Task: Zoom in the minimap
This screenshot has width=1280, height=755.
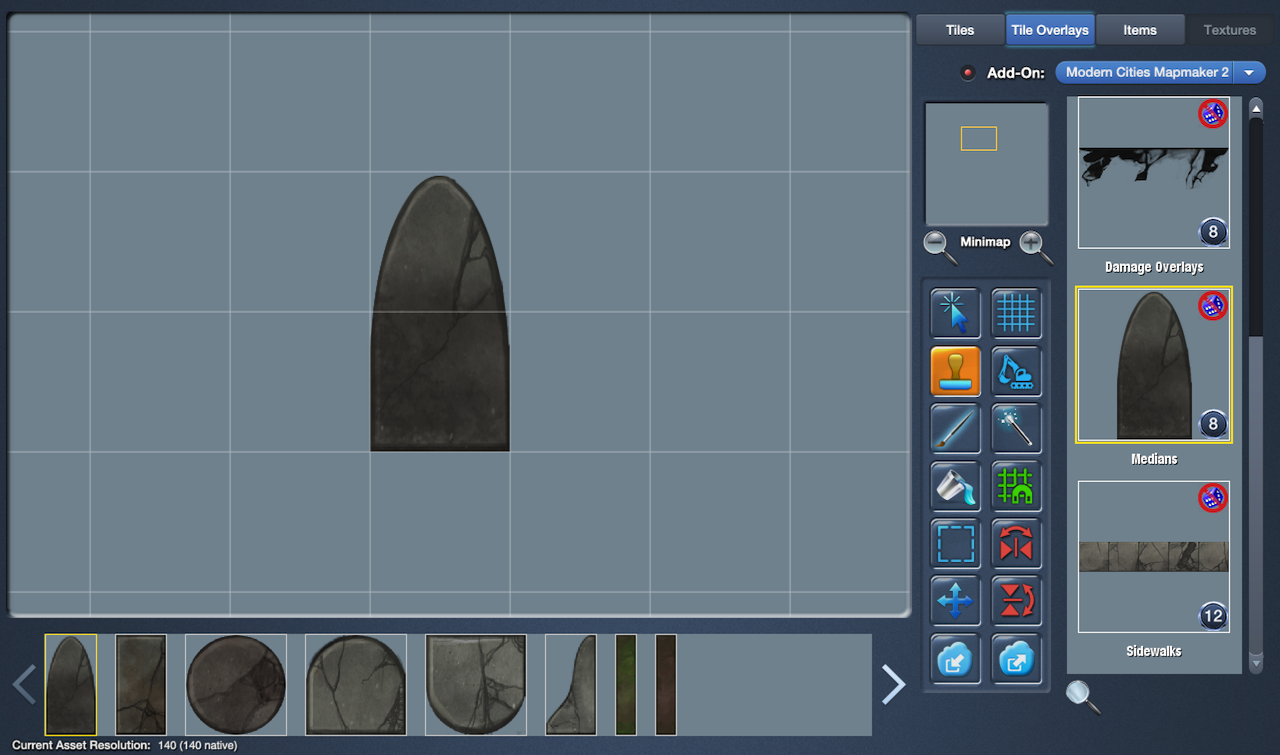Action: point(1036,246)
